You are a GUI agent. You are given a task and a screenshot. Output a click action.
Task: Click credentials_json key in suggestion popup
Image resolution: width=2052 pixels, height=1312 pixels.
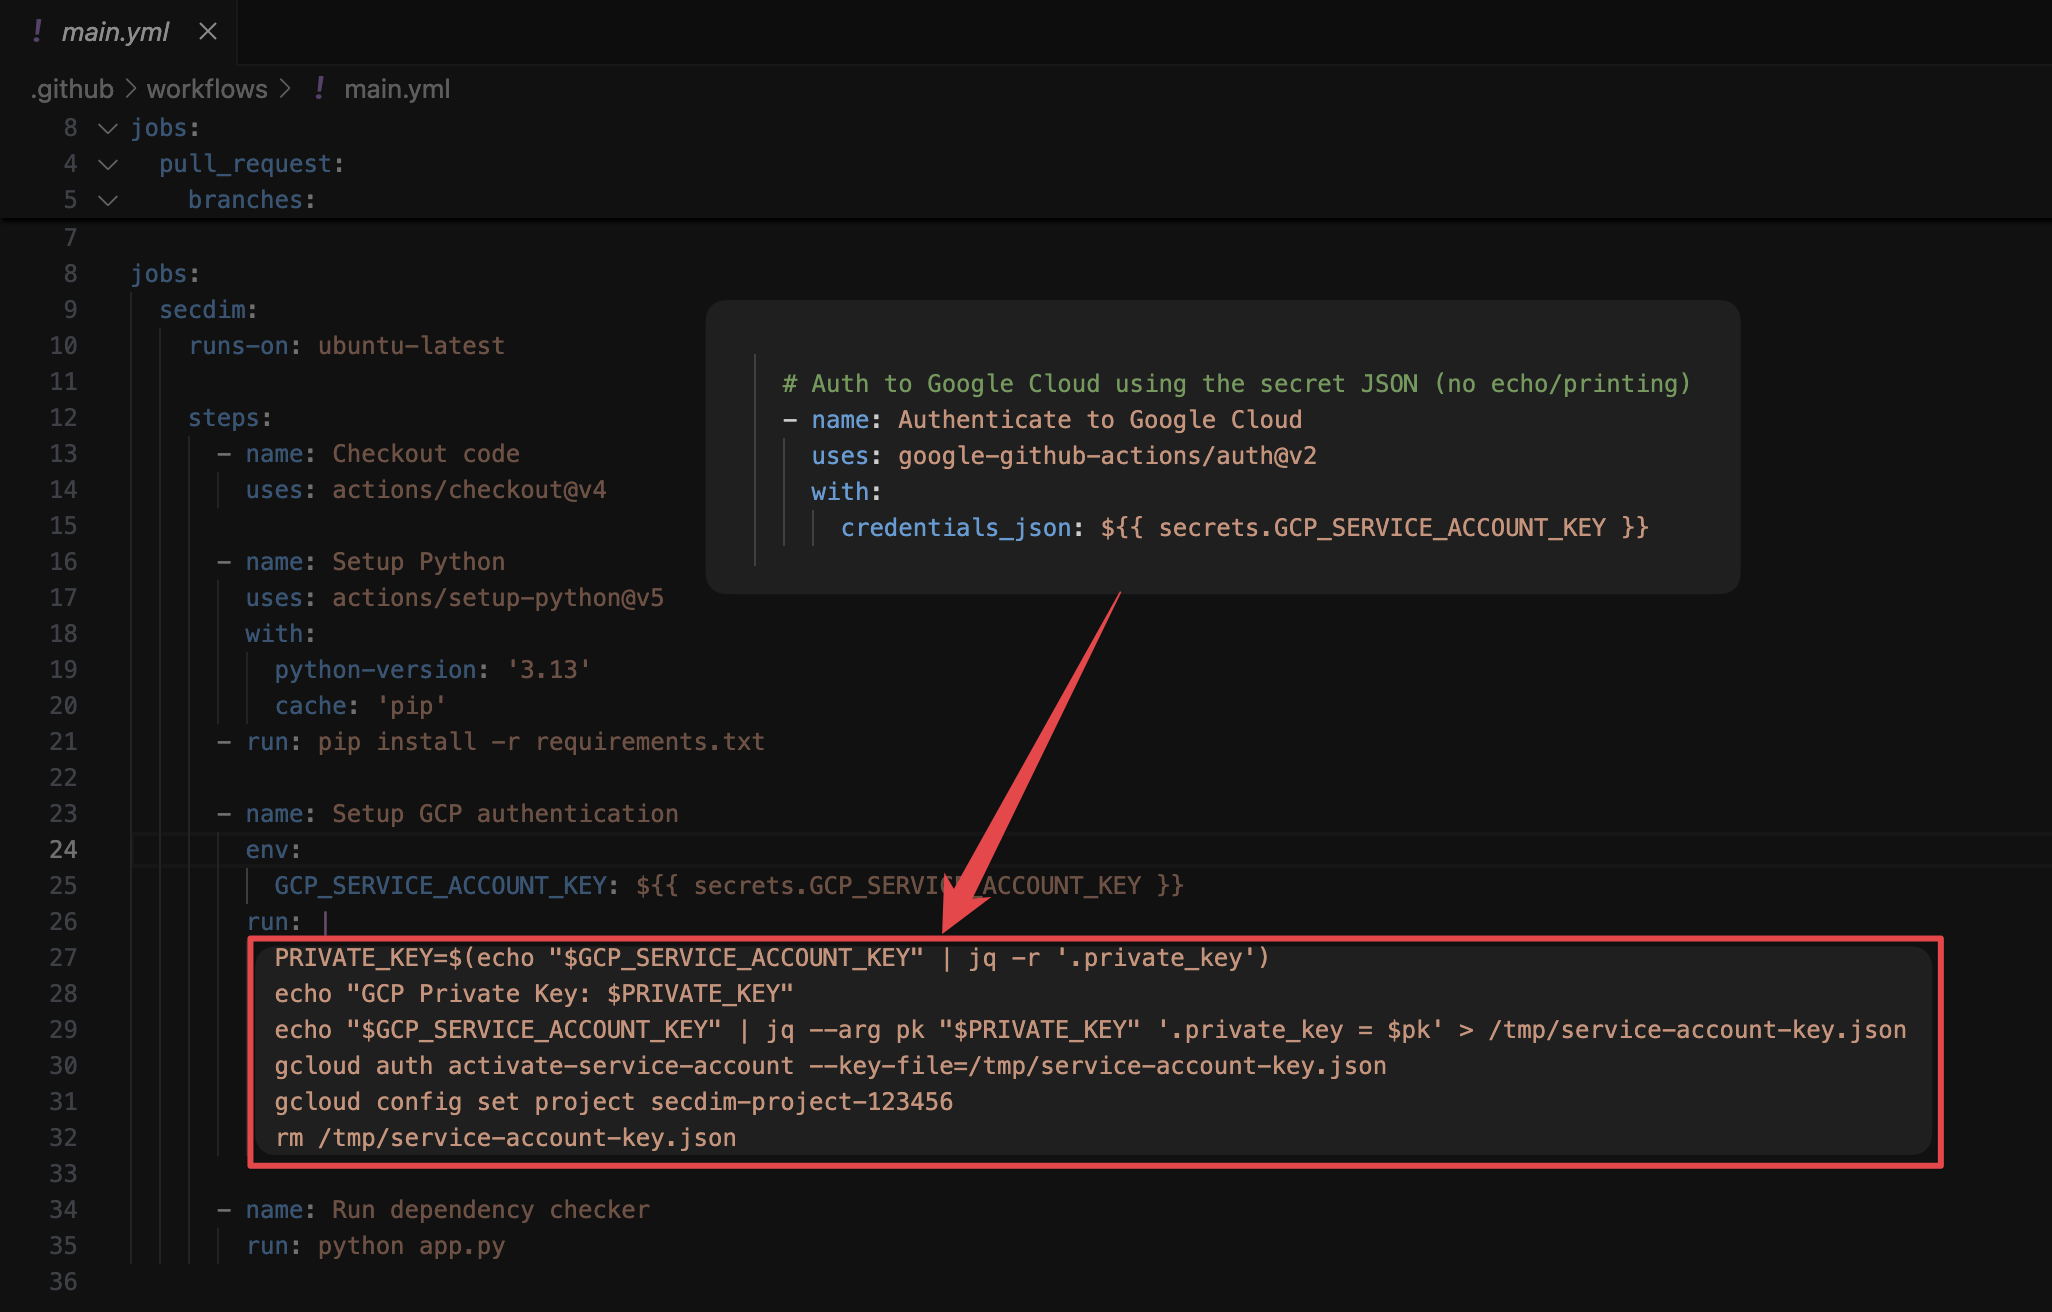[955, 528]
